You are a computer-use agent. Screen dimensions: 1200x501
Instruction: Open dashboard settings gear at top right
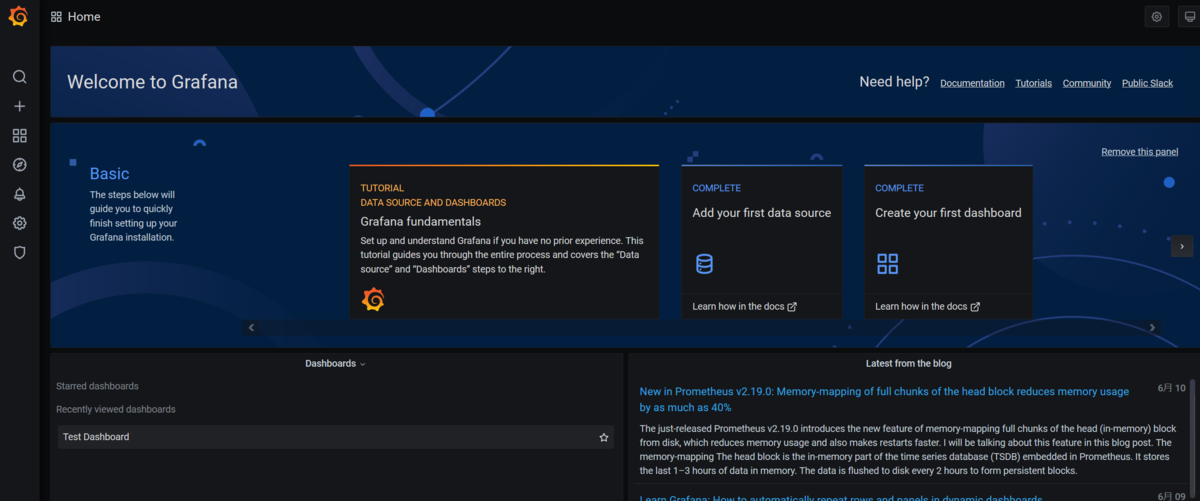click(1157, 17)
